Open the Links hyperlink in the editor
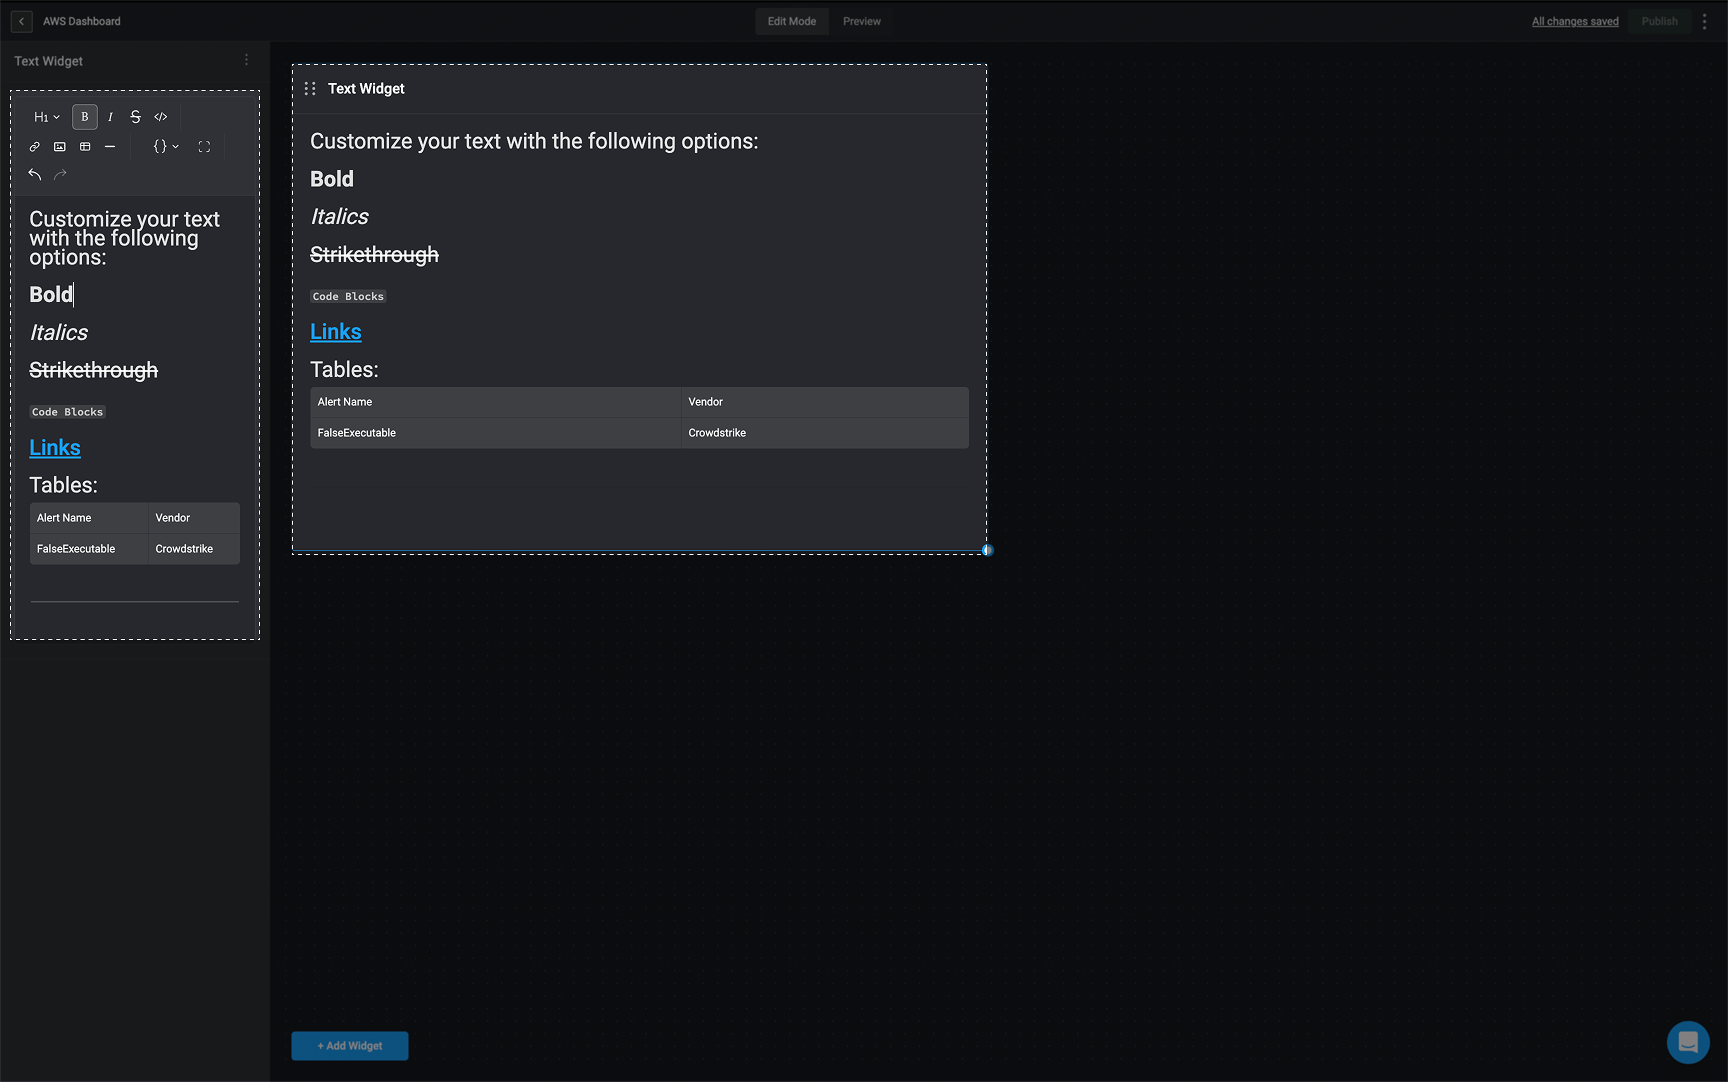This screenshot has height=1082, width=1728. pos(55,448)
